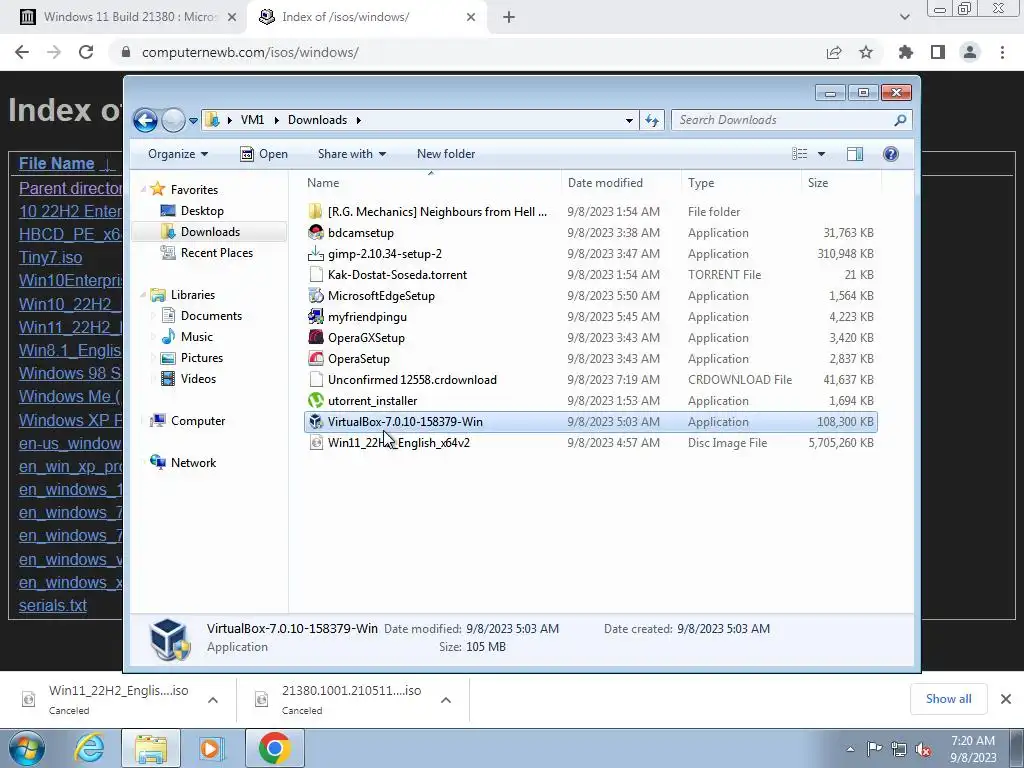Select Unconfirmed 12558.crdownload file
Viewport: 1024px width, 768px height.
(x=412, y=379)
